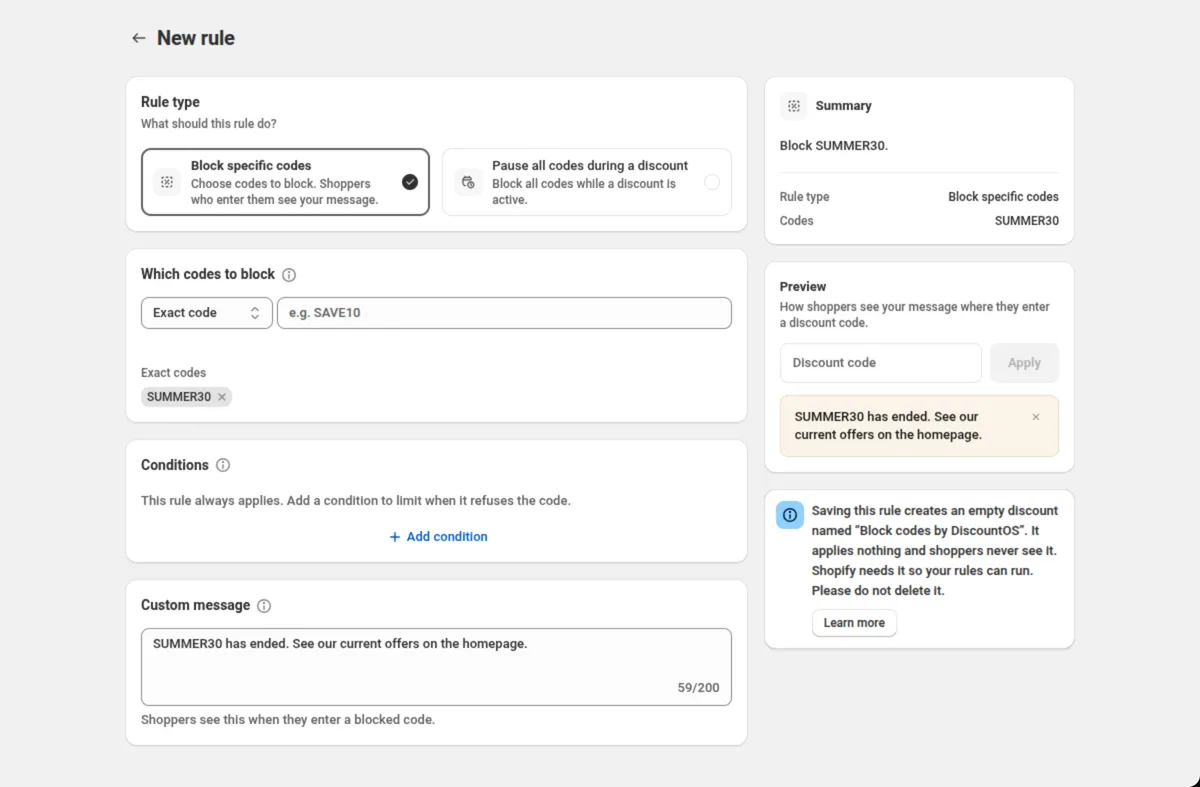This screenshot has width=1200, height=787.
Task: Click the Discount code preview field
Action: [881, 363]
